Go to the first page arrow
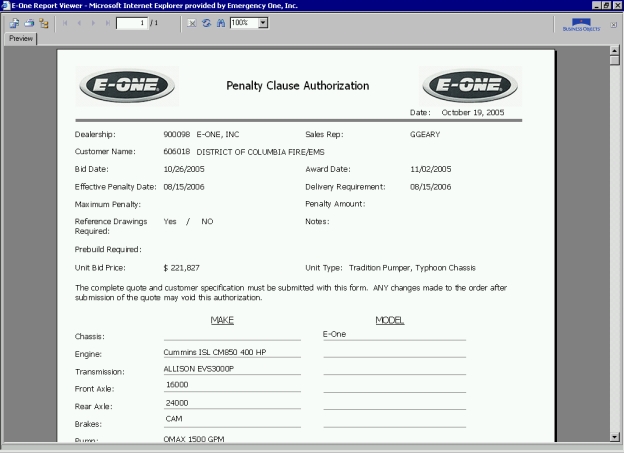Image resolution: width=624 pixels, height=453 pixels. pos(65,23)
